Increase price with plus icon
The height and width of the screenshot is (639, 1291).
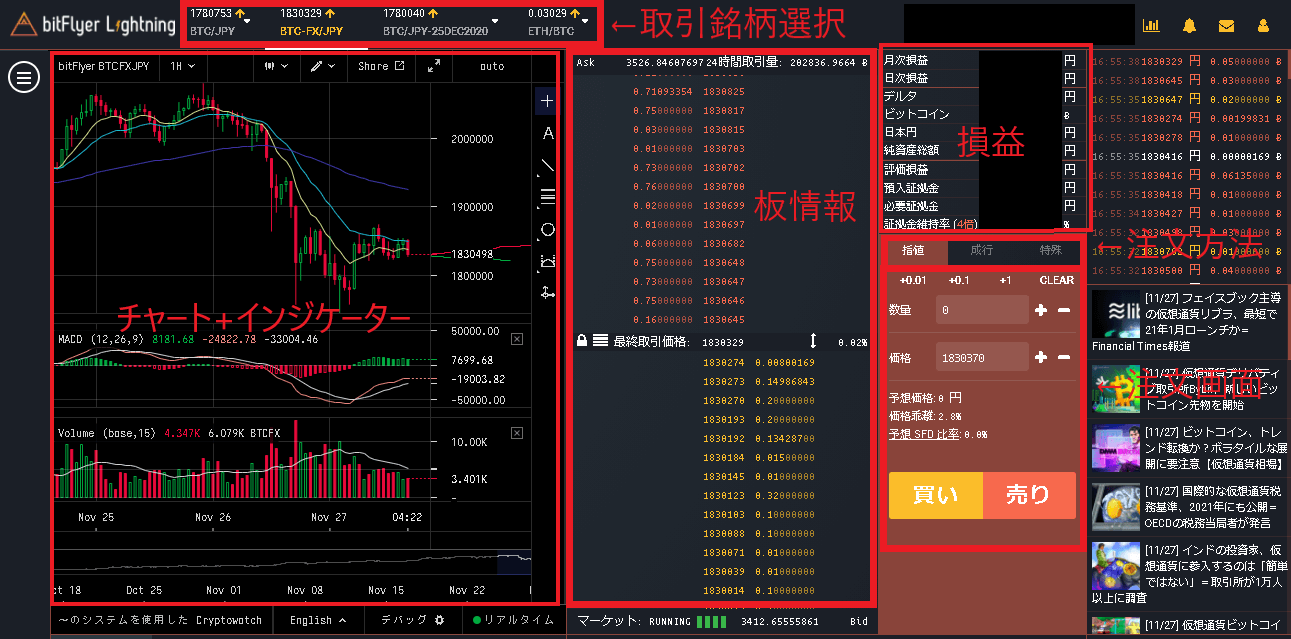tap(1041, 357)
